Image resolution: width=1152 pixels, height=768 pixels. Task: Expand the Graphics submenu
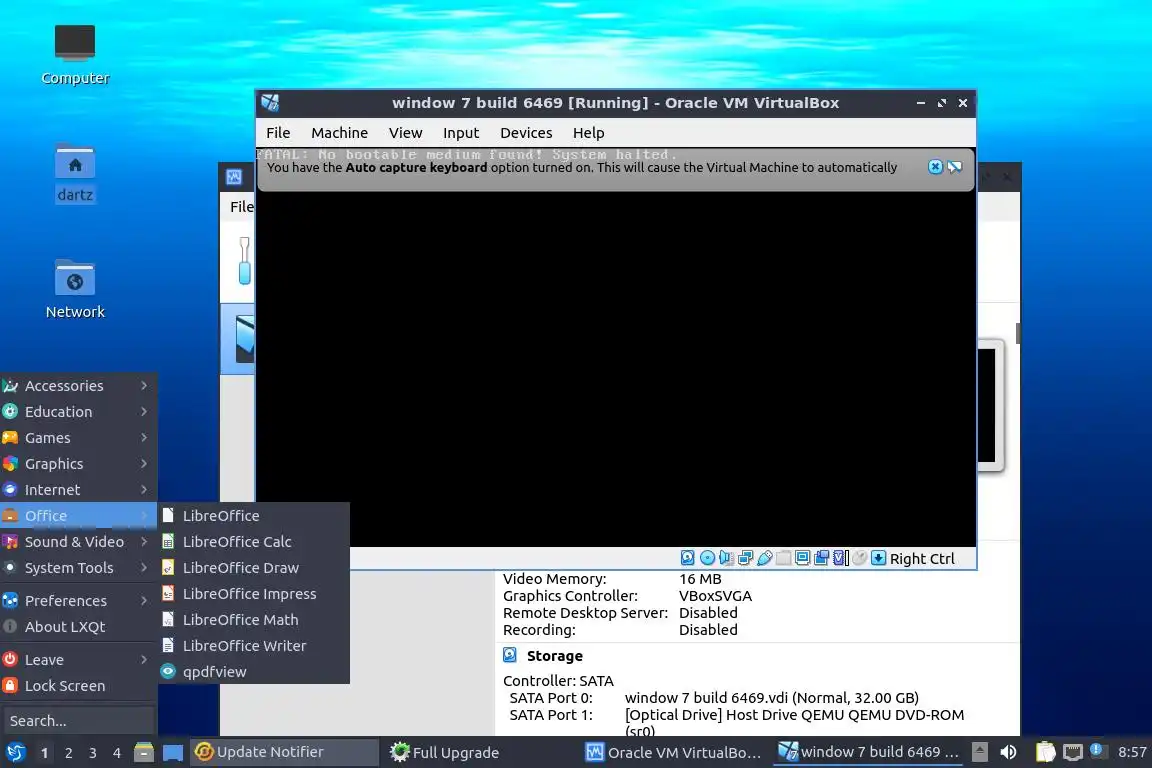click(x=79, y=464)
